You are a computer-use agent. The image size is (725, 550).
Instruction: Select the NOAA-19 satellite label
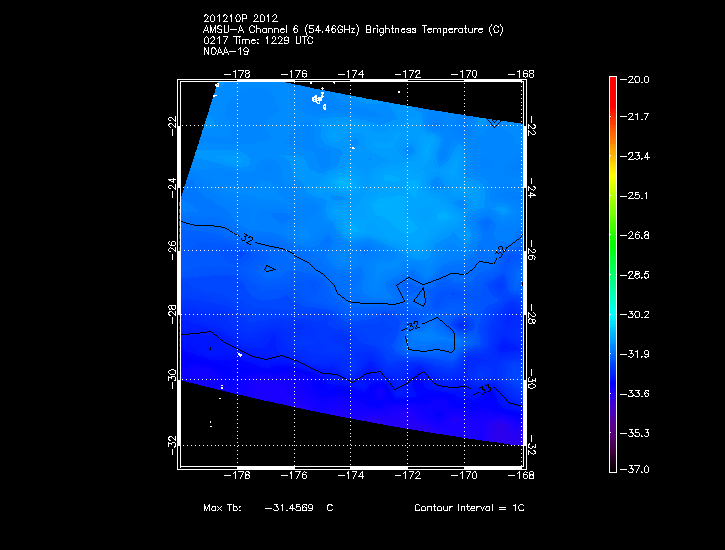pyautogui.click(x=224, y=53)
